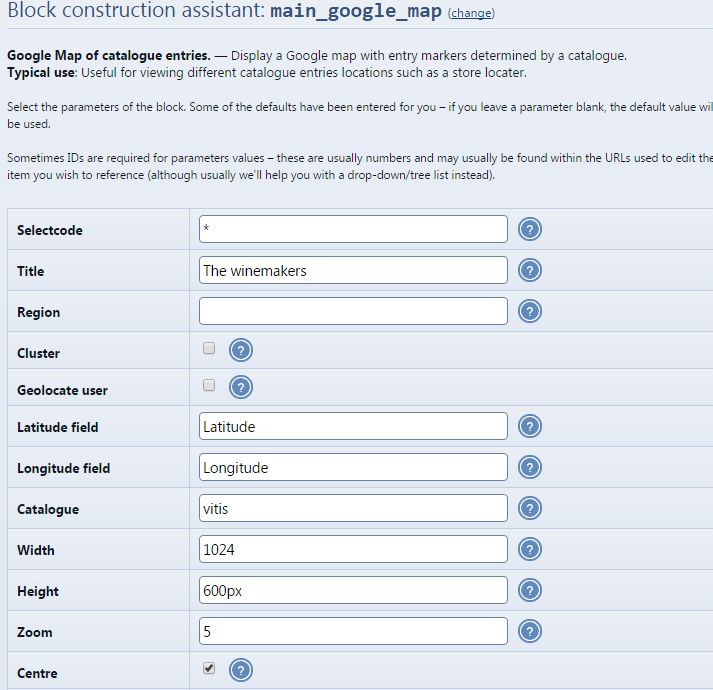The width and height of the screenshot is (713, 690).
Task: Enable the Cluster checkbox
Action: tap(209, 349)
